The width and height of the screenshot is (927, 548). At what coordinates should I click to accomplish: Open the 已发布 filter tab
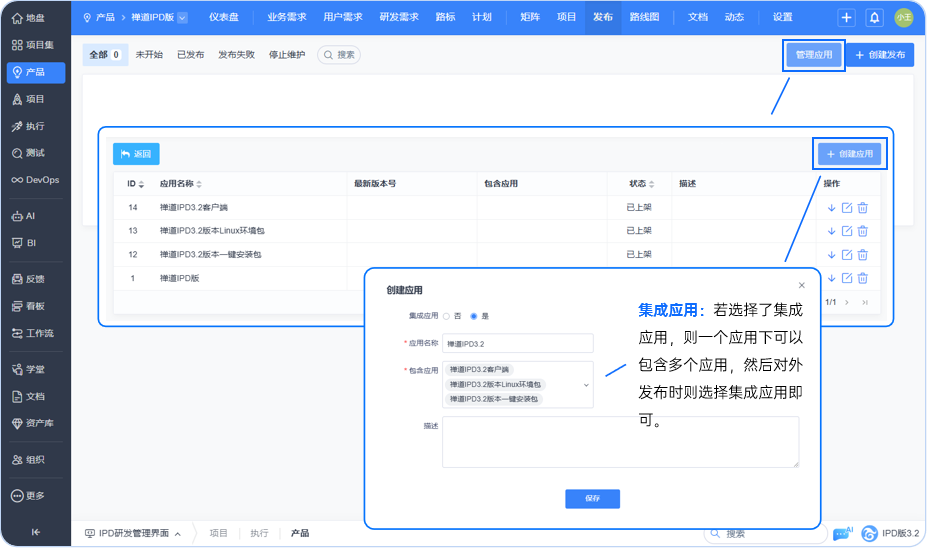coord(190,55)
